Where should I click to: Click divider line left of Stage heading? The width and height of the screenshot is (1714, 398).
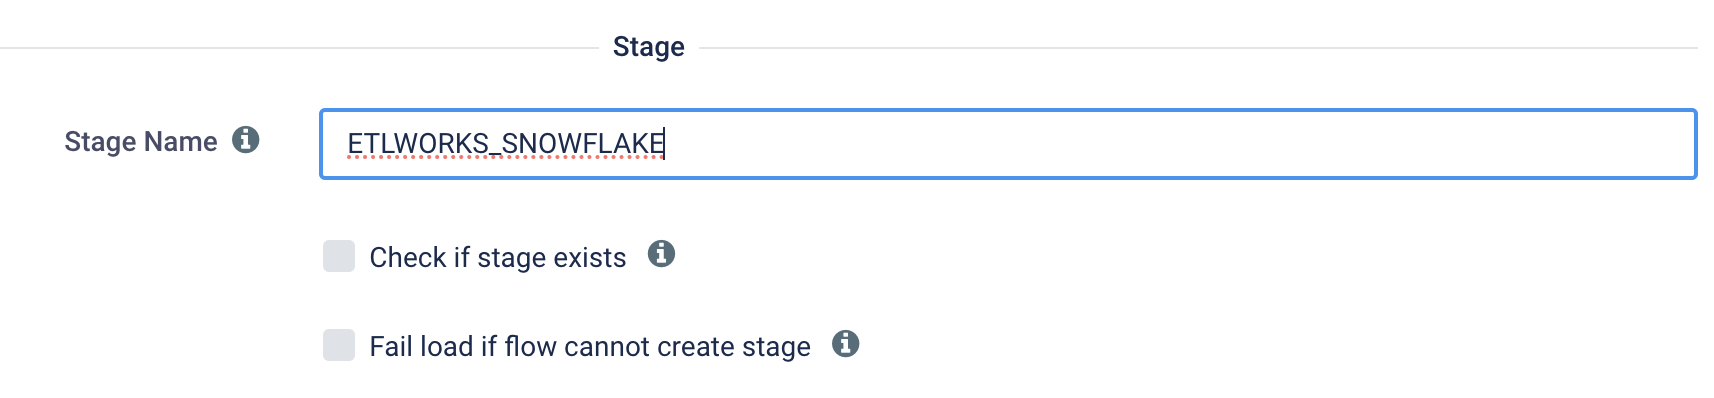(x=299, y=48)
